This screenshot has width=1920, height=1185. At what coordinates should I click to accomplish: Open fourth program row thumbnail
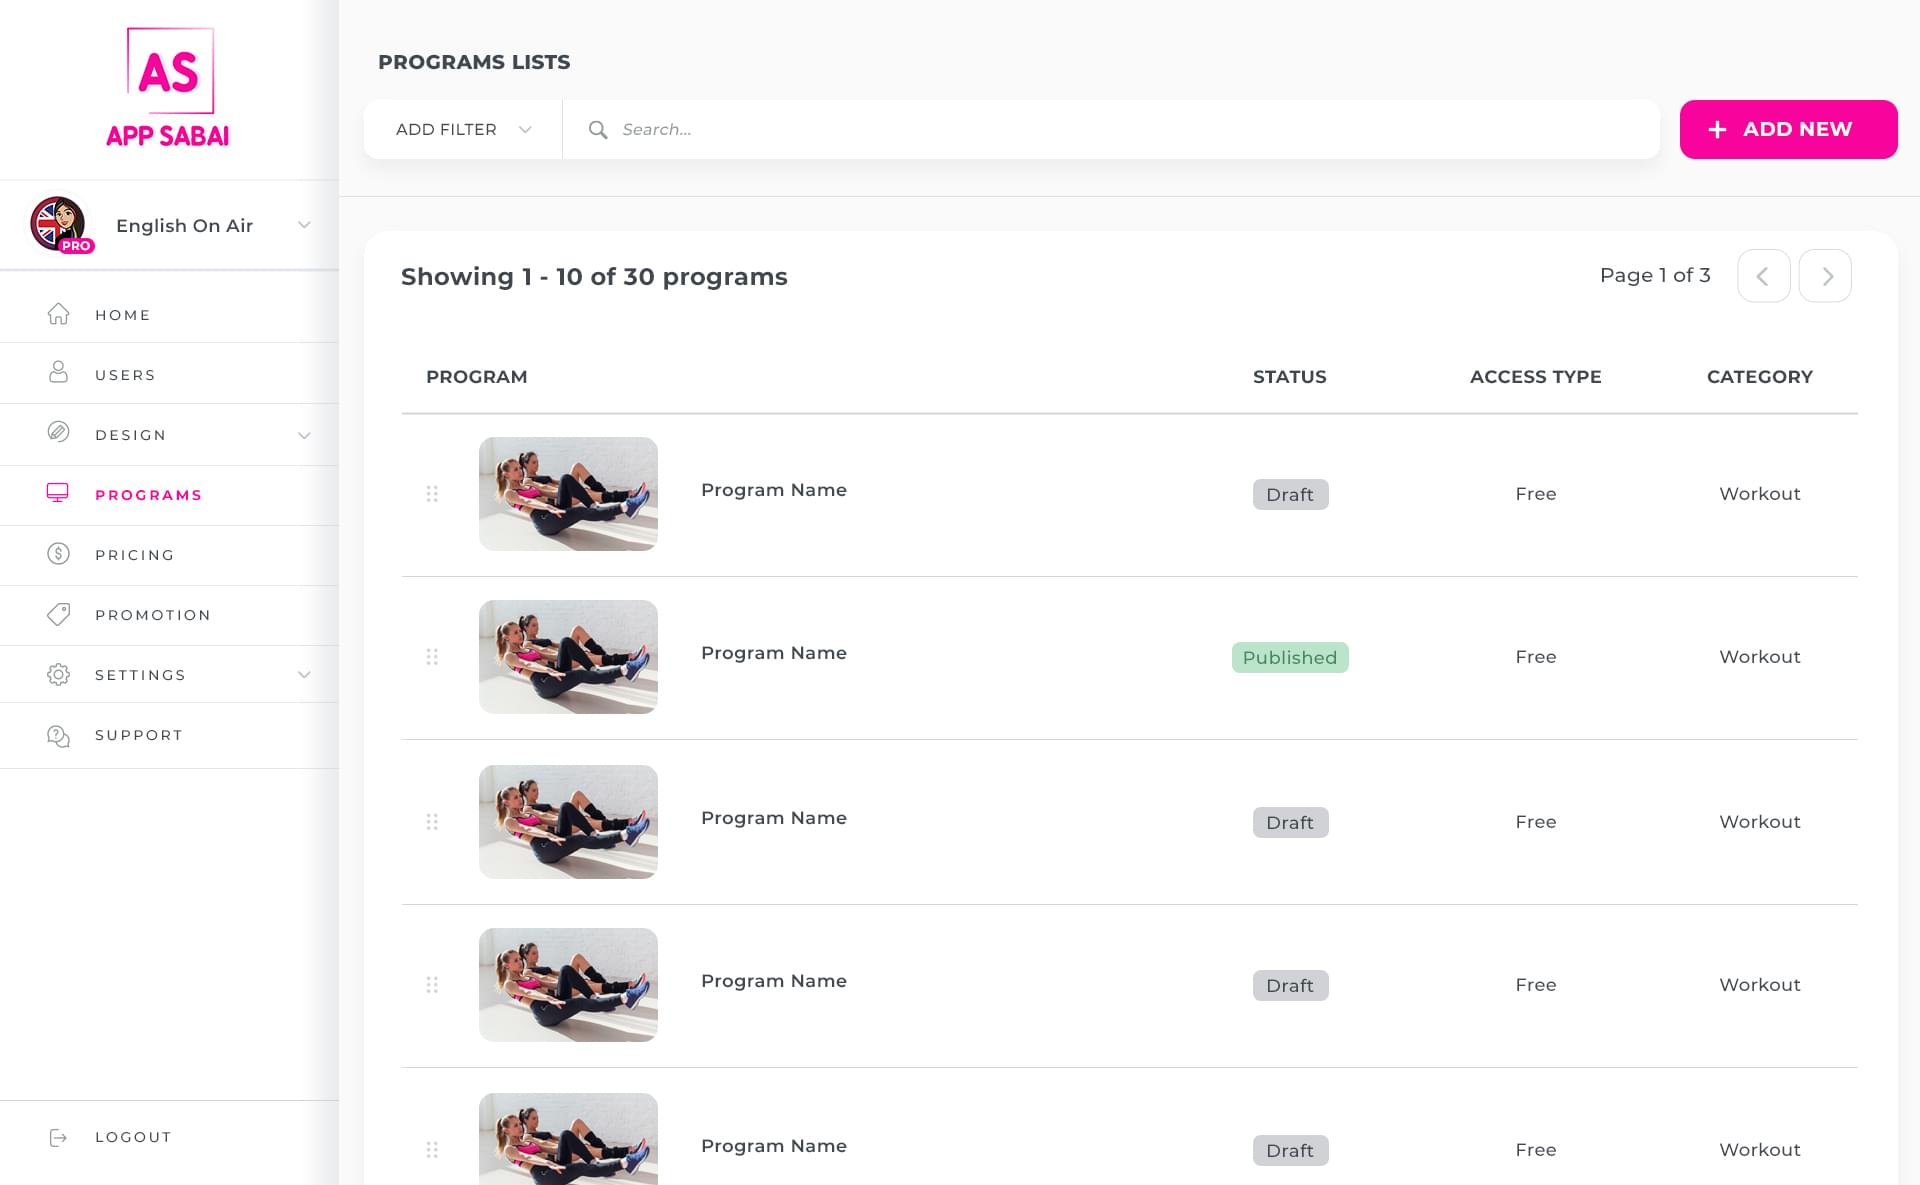click(568, 984)
